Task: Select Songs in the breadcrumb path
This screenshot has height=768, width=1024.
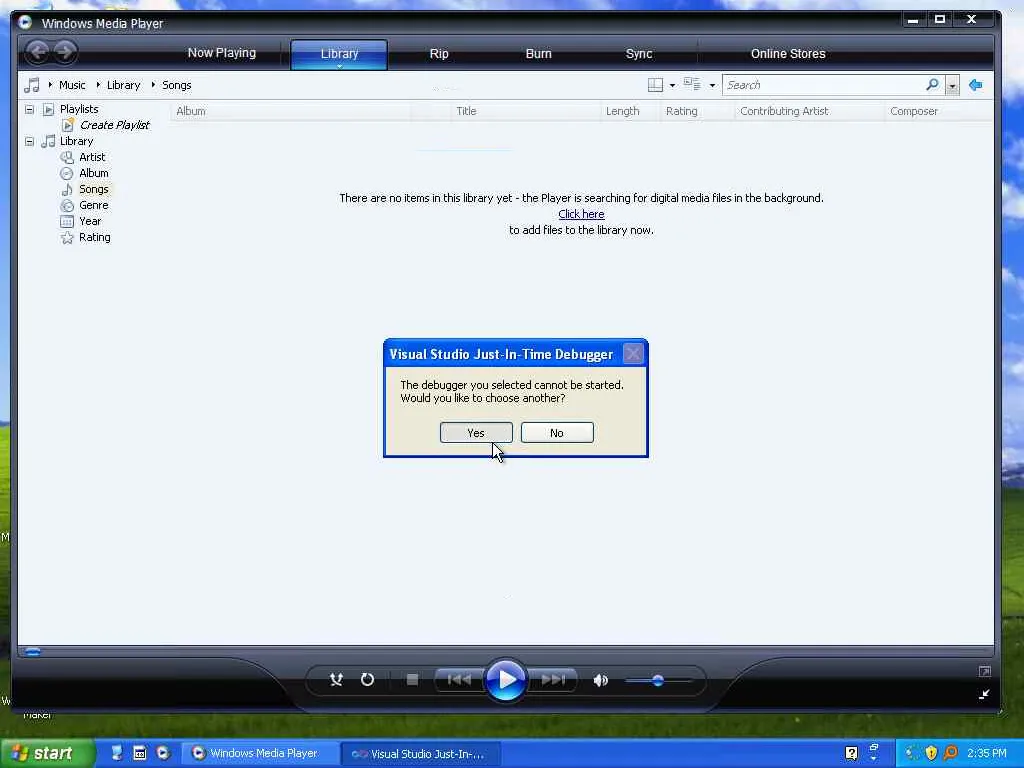Action: pos(176,85)
